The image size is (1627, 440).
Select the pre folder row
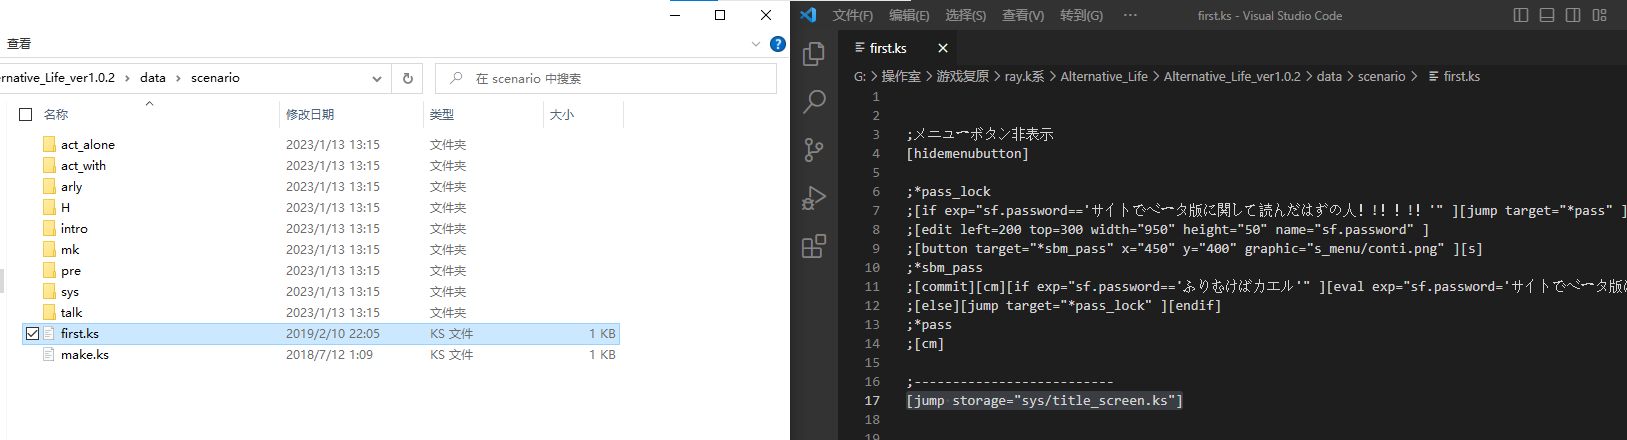coord(320,270)
